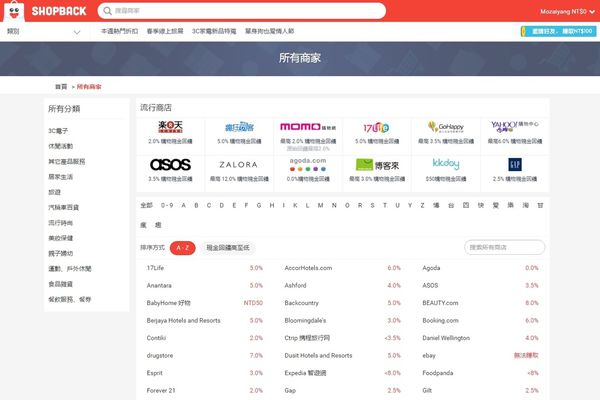
Task: Open the Bloomingdale's merchant row
Action: click(342, 320)
